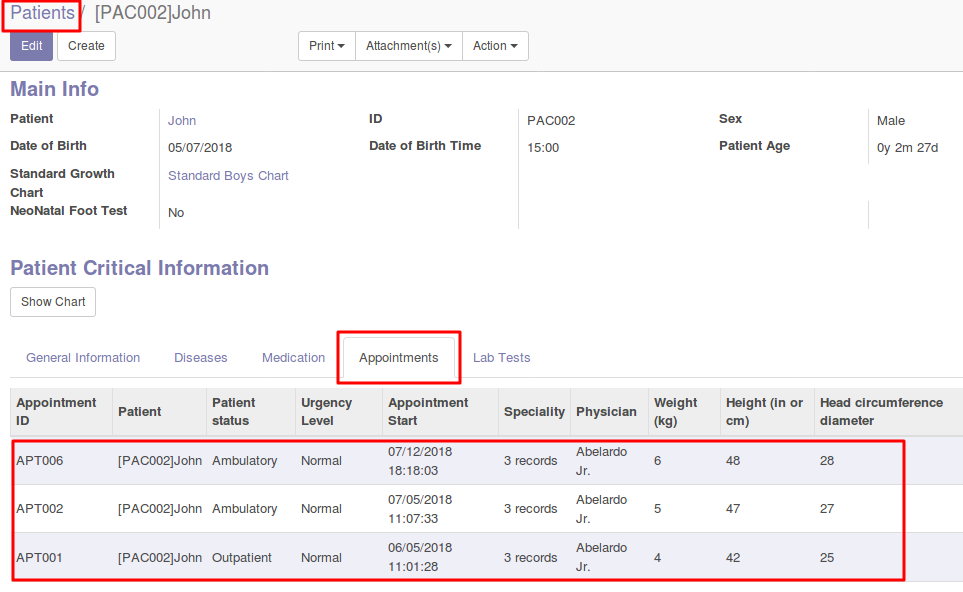Click the 0y 2m 27d patient age

tap(907, 147)
